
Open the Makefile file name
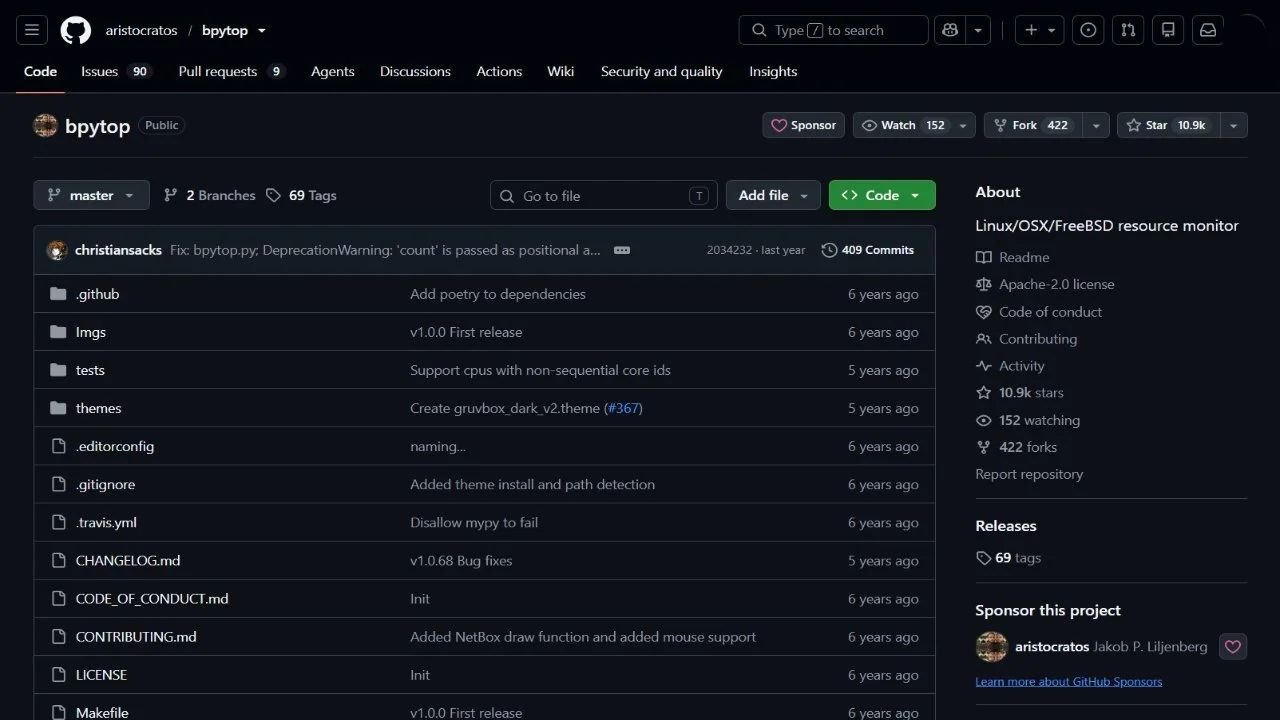coord(102,713)
